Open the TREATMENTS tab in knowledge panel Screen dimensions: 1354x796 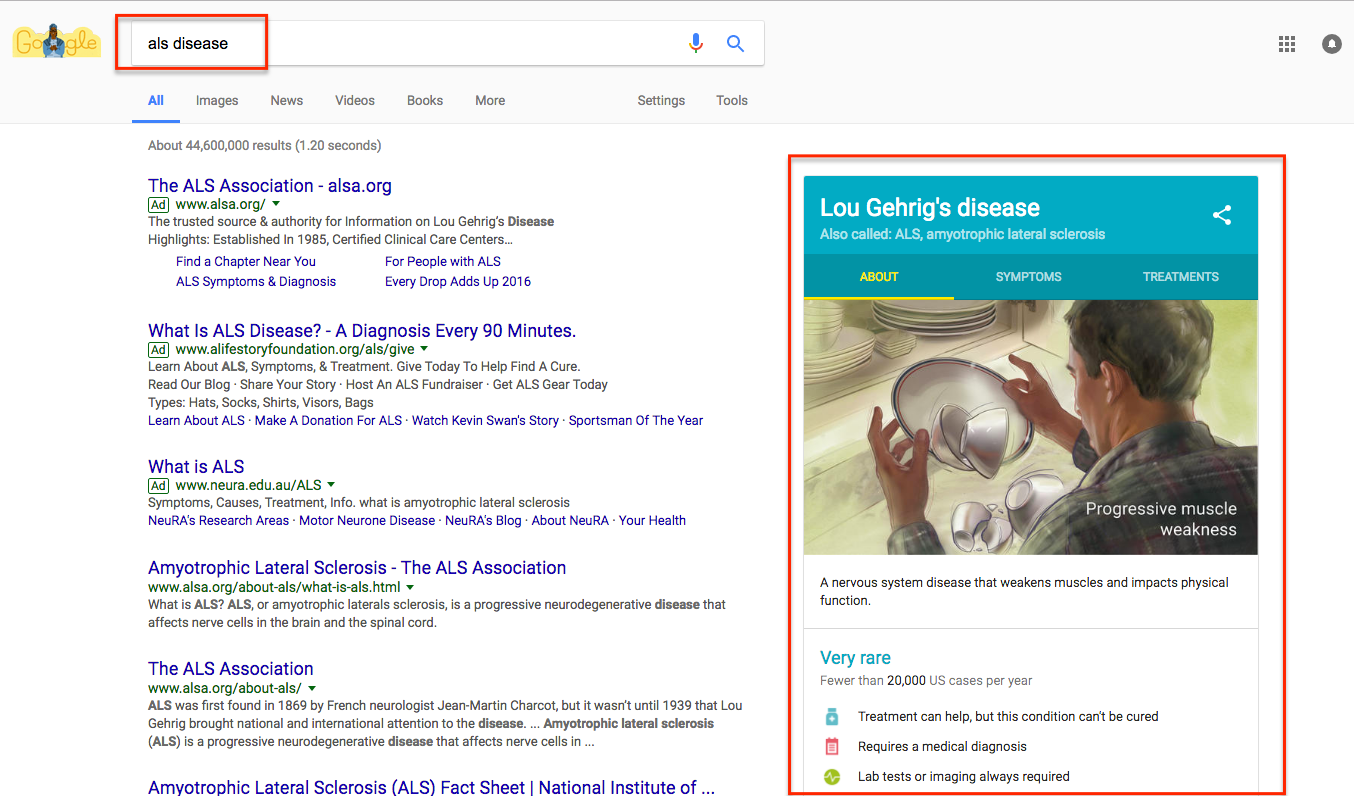tap(1181, 277)
